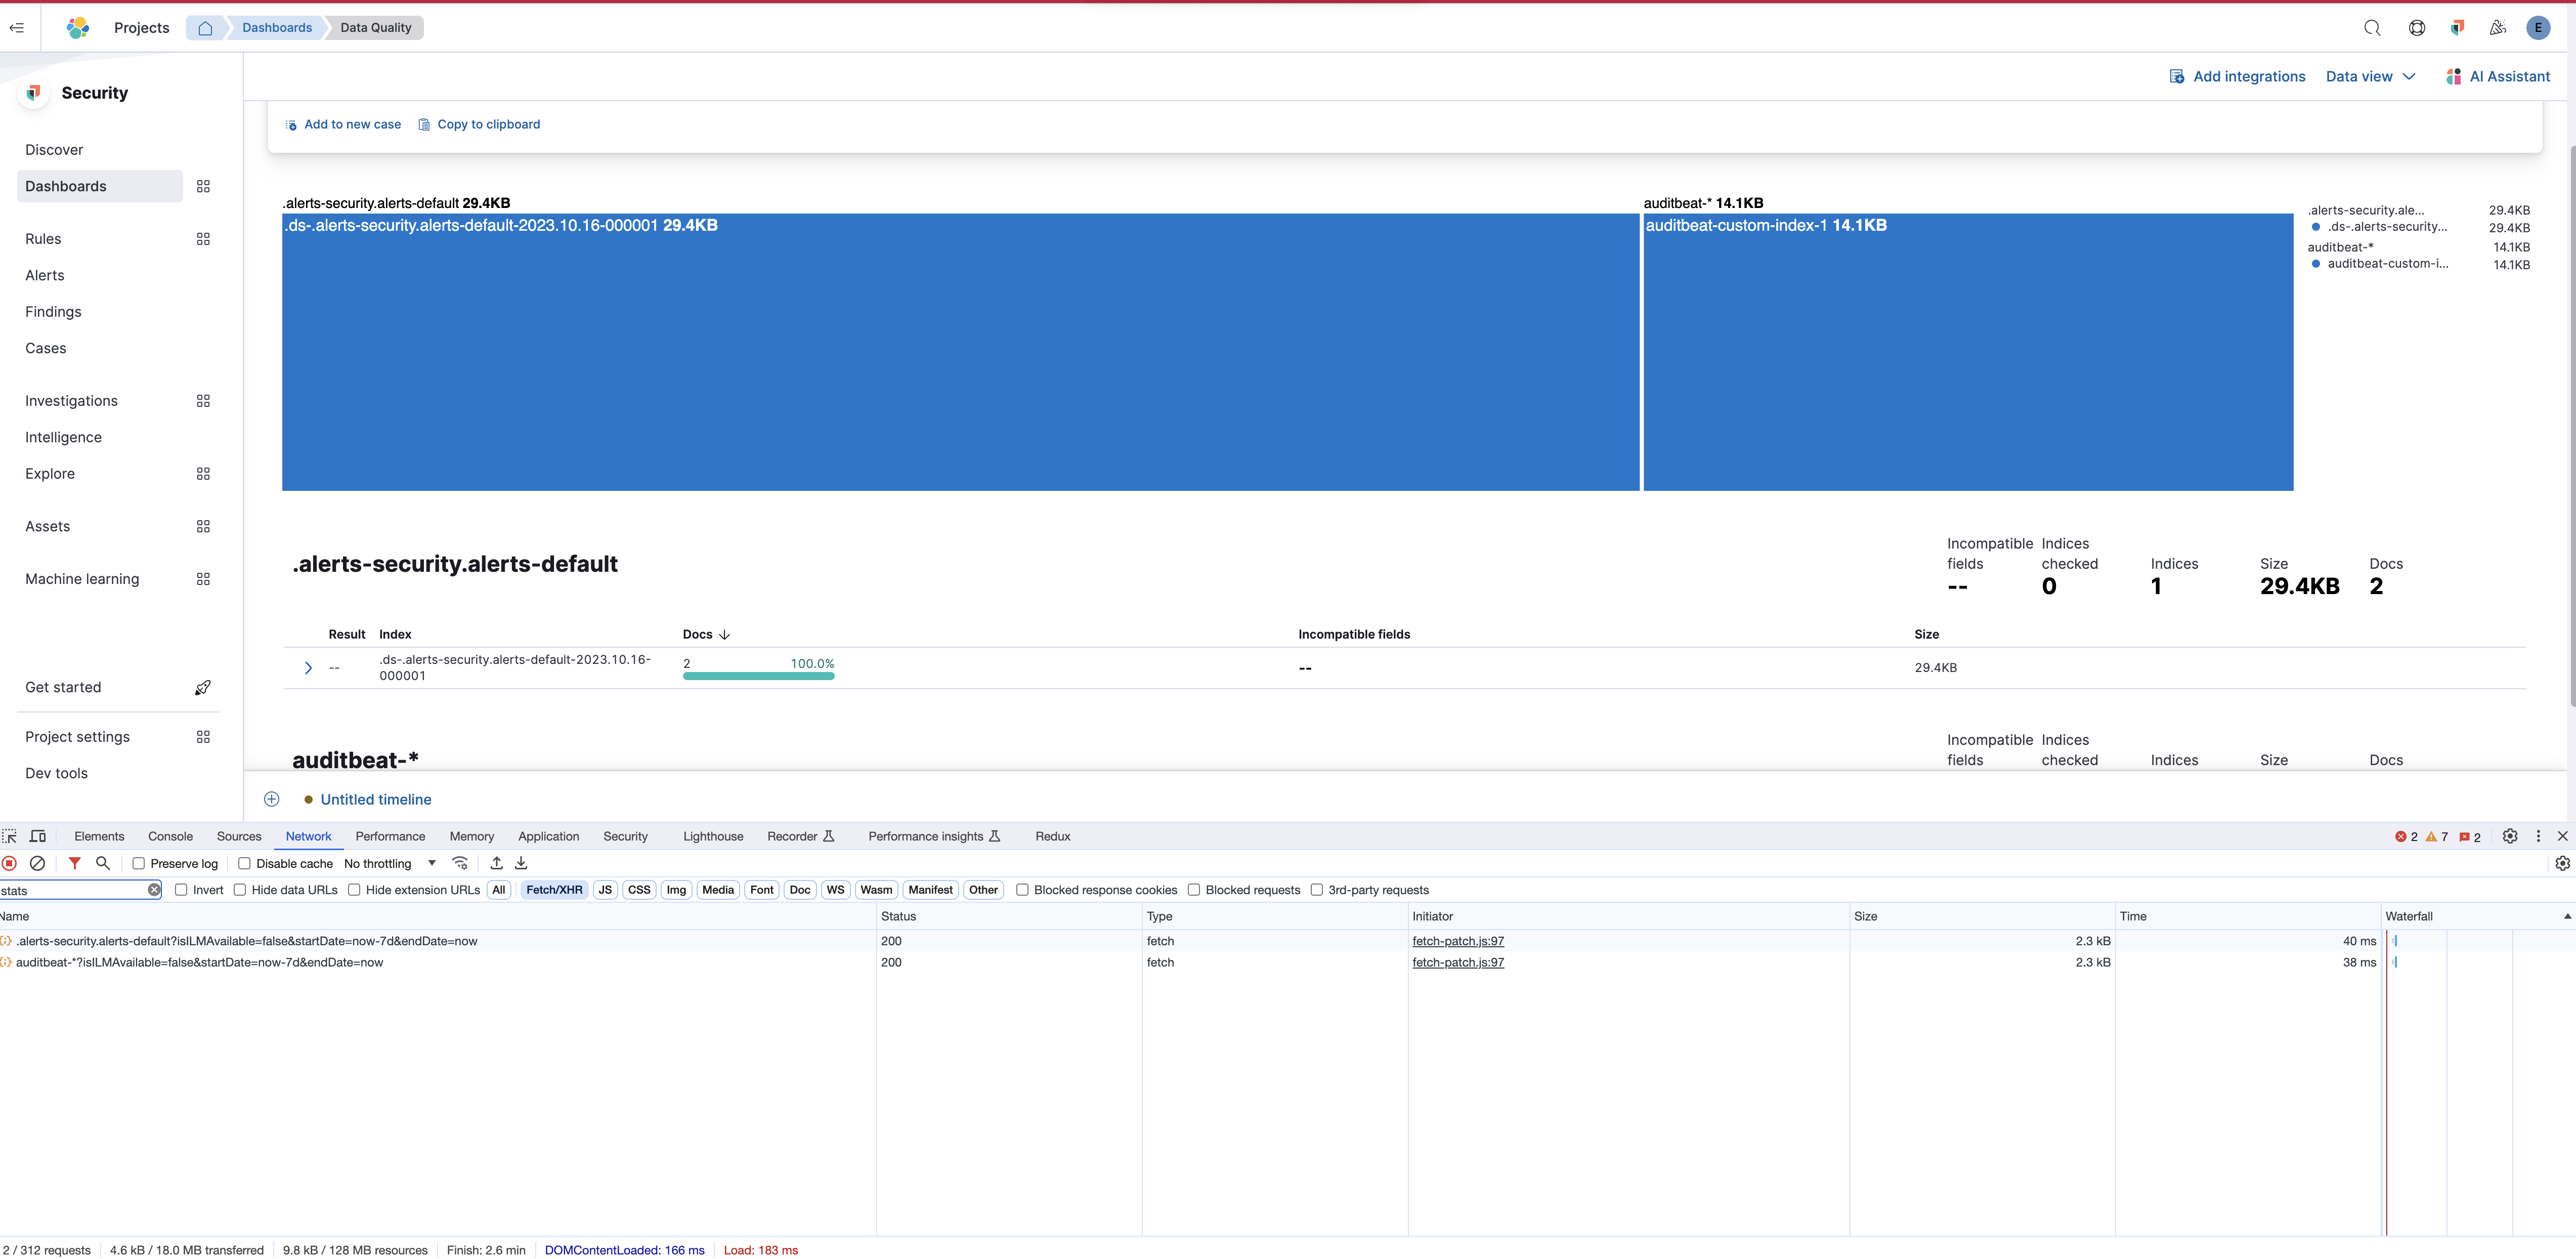Switch to the Performance tab
The width and height of the screenshot is (2576, 1259).
tap(390, 836)
